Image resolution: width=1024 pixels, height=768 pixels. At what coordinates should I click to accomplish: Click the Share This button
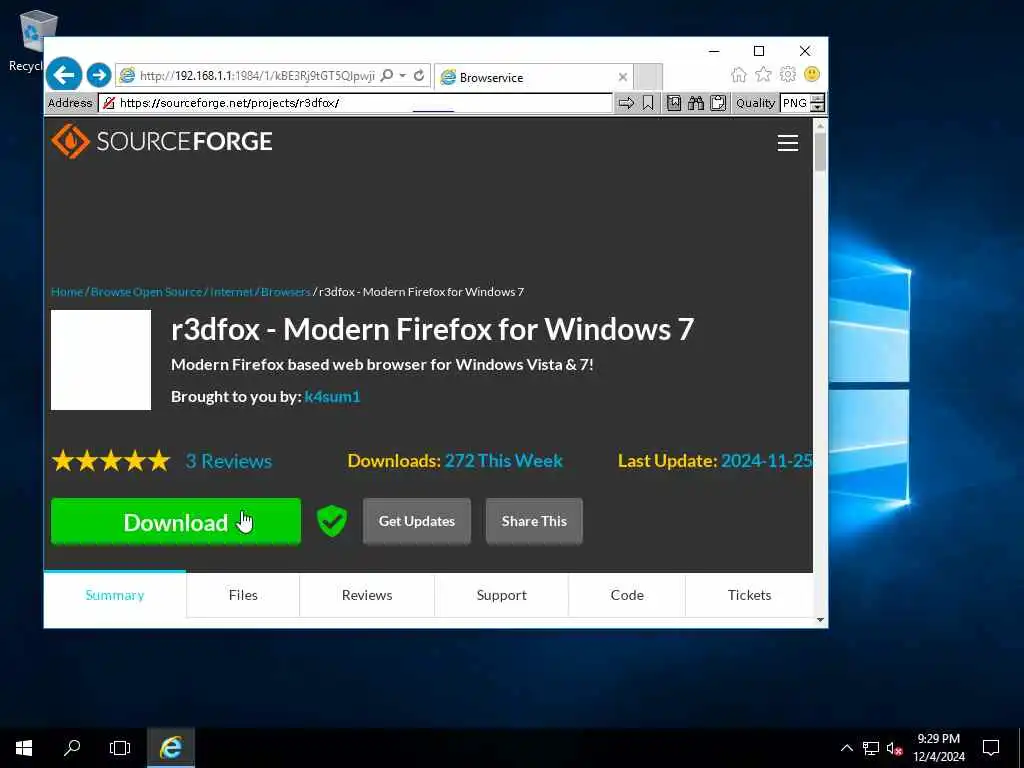[x=534, y=521]
